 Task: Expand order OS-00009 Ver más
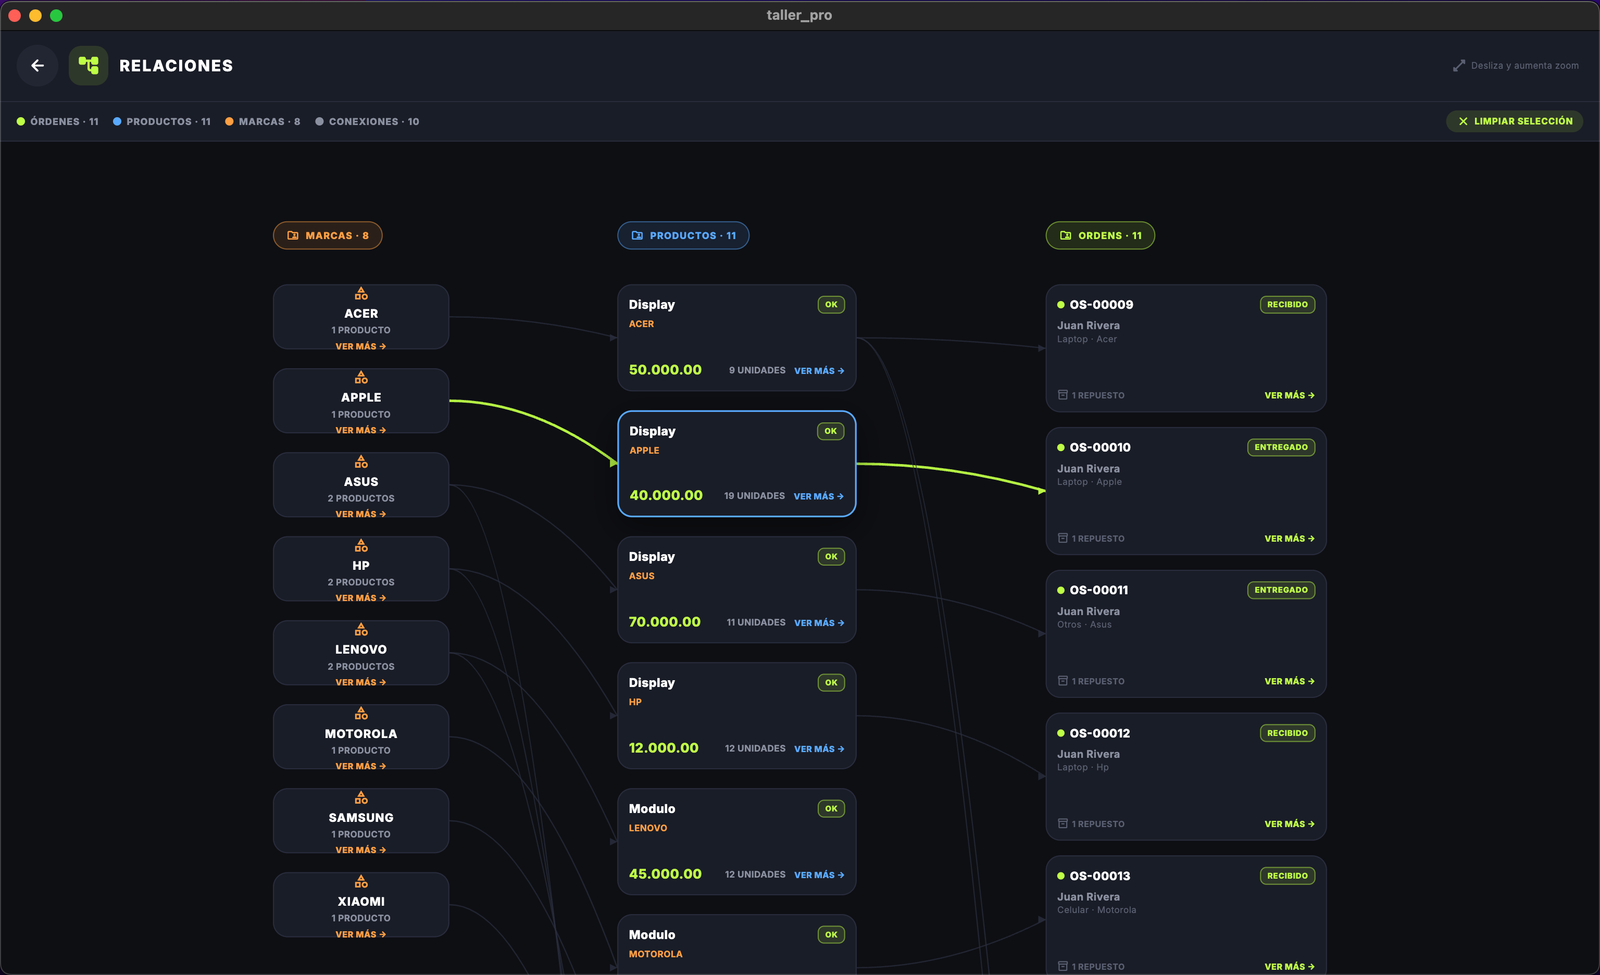(1290, 396)
